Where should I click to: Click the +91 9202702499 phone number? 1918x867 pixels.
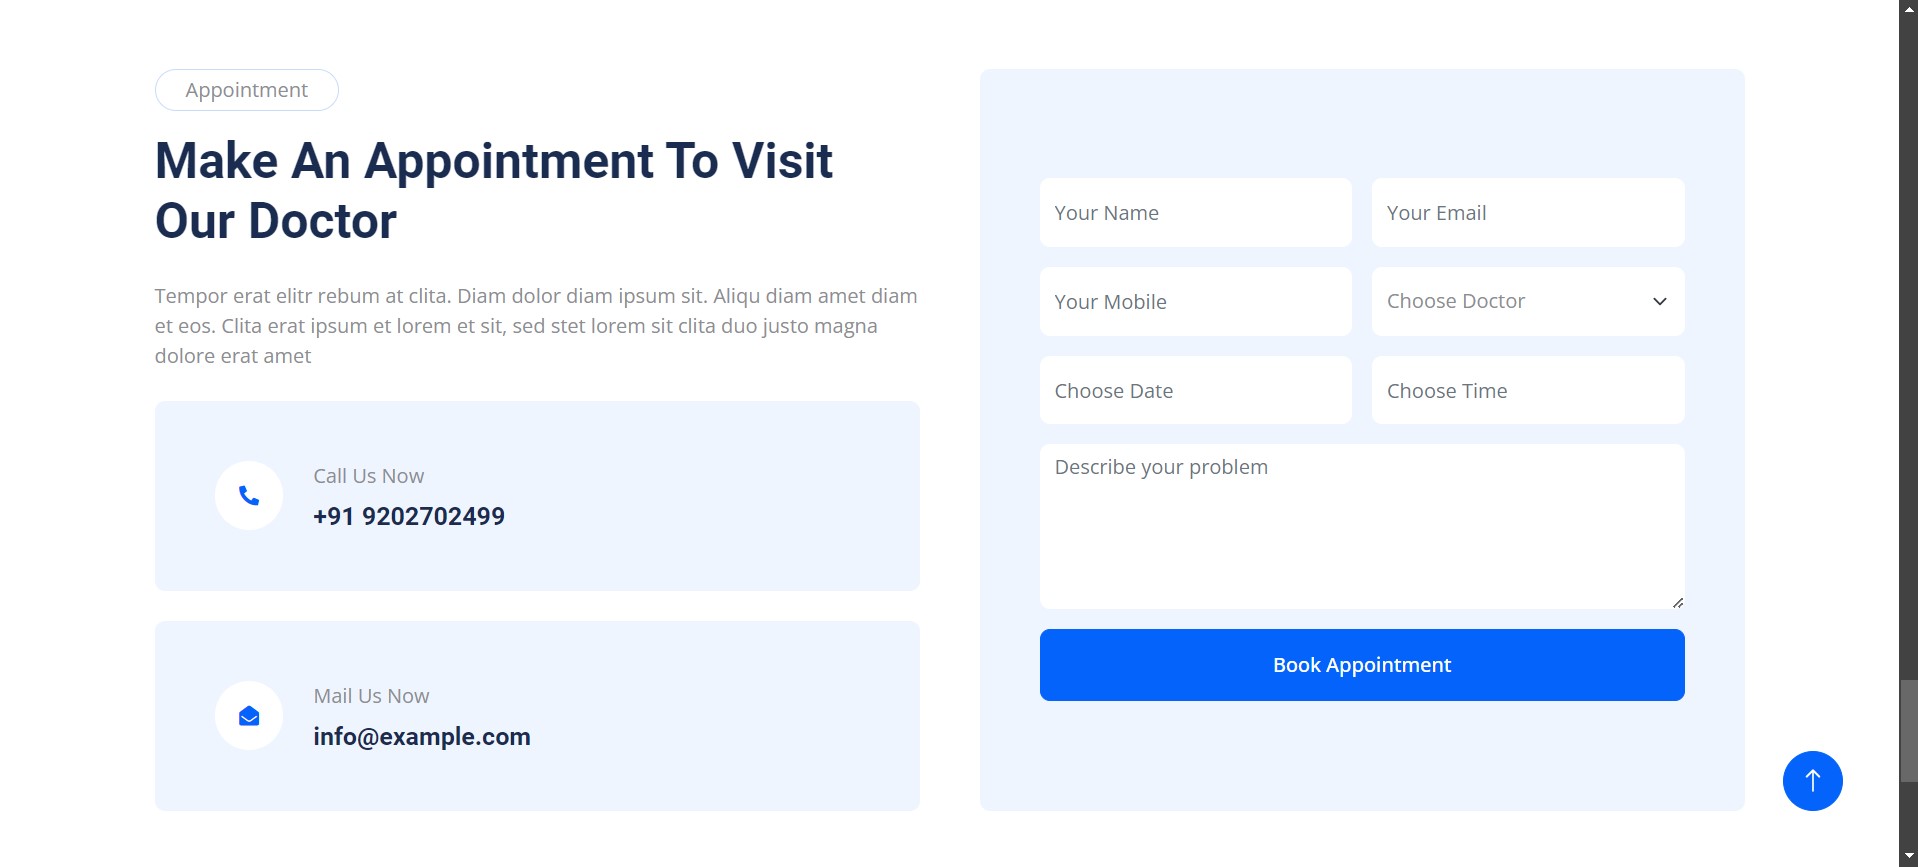409,517
